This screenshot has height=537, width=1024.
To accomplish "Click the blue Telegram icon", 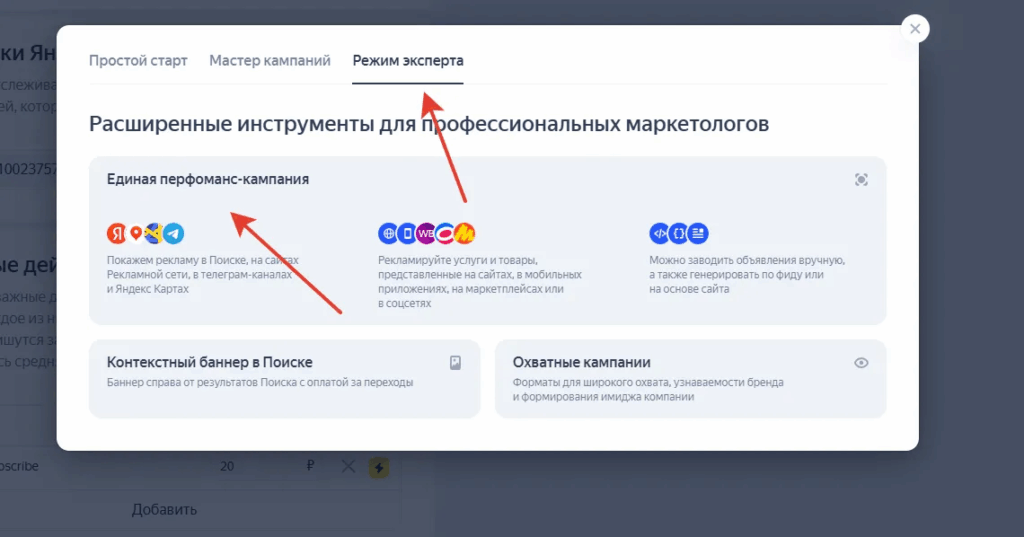I will [x=174, y=234].
